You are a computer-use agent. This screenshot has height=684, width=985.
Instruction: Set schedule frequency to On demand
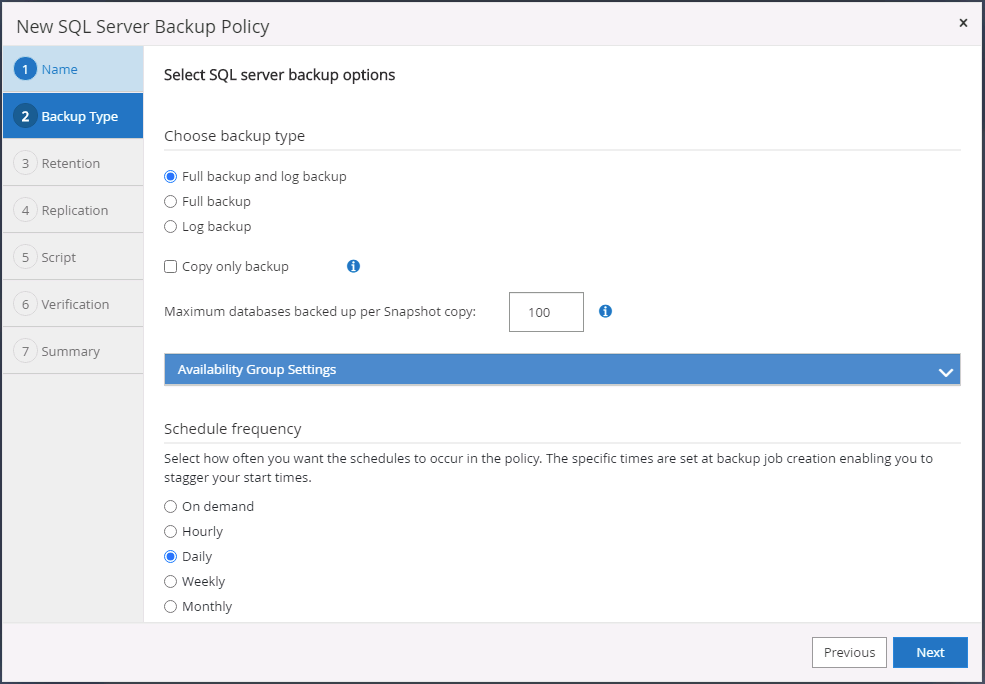pos(171,507)
